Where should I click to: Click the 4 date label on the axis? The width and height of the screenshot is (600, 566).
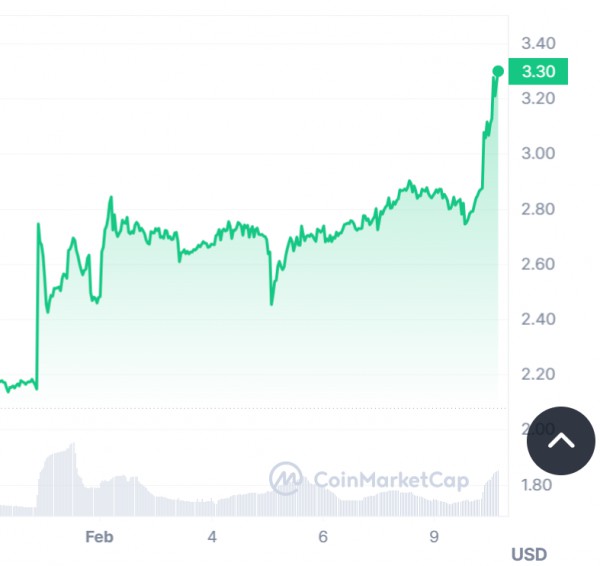[x=212, y=537]
